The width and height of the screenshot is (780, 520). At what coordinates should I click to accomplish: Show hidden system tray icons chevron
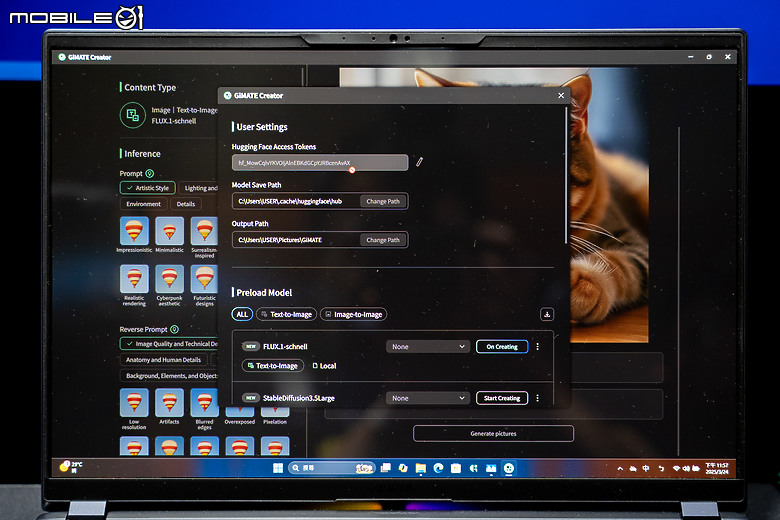620,468
